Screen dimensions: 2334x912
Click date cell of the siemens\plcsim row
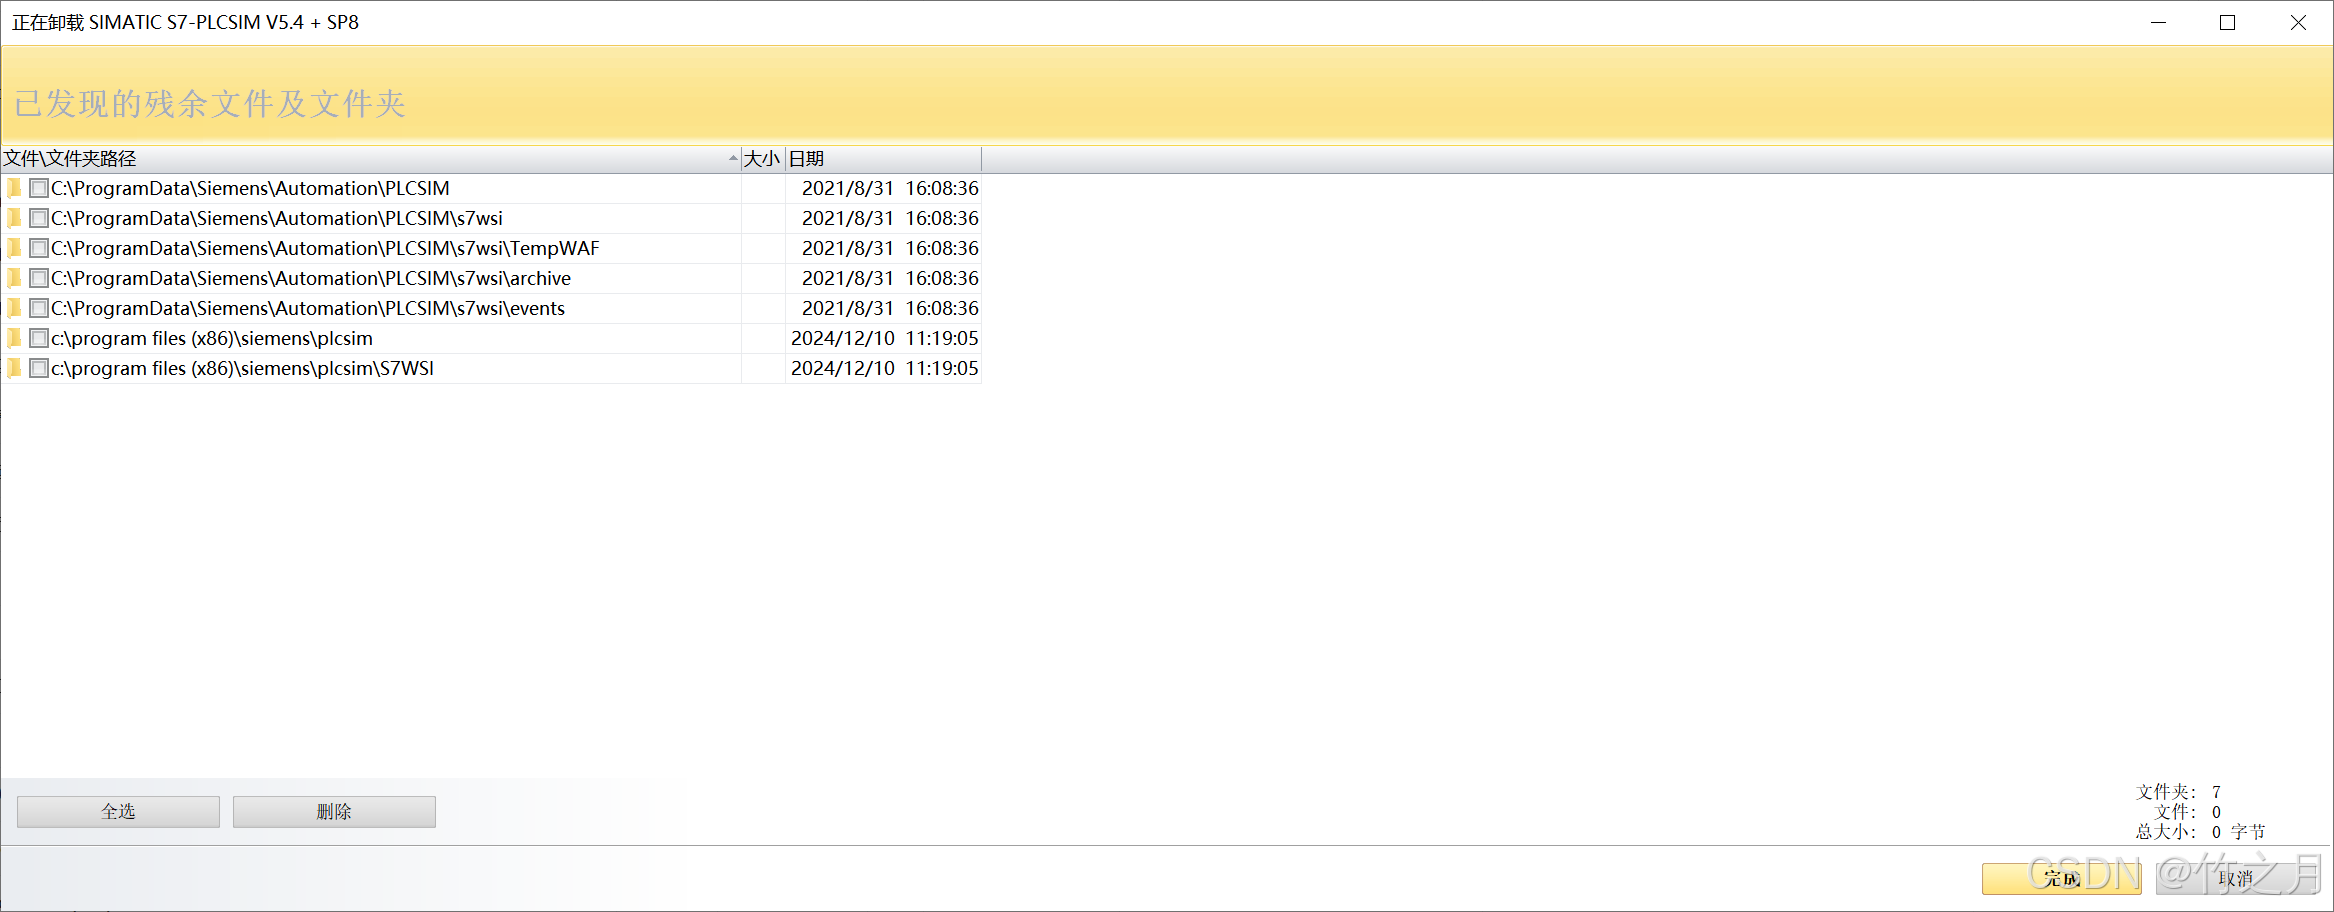point(885,338)
